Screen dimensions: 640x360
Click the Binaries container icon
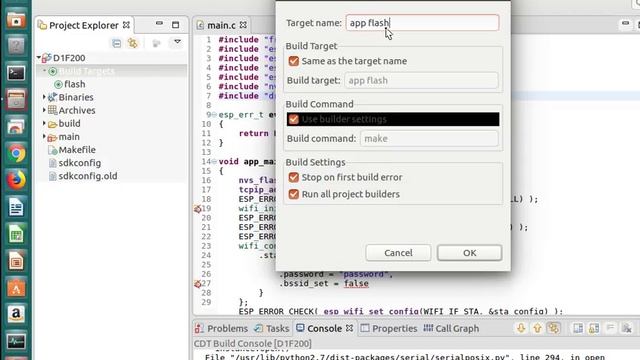52,97
